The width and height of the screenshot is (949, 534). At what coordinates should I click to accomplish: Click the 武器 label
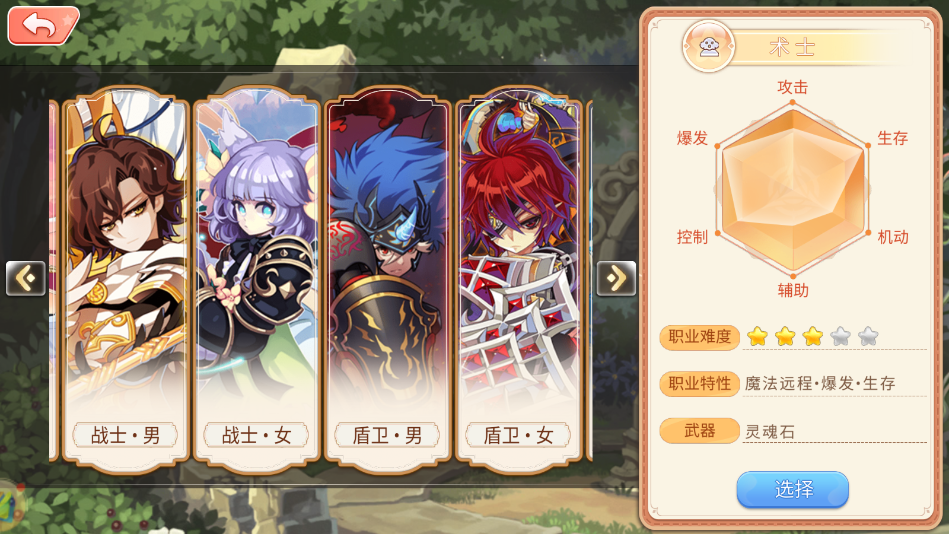(700, 430)
